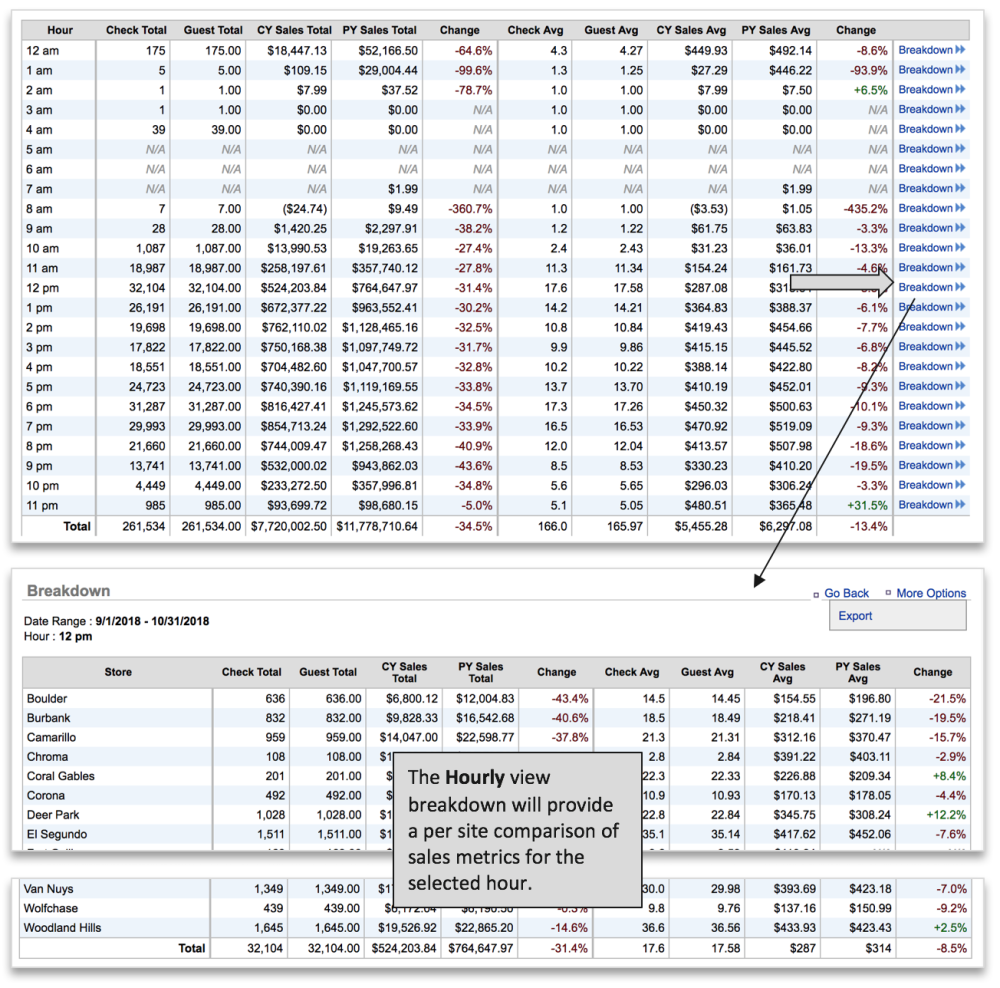The width and height of the screenshot is (1000, 988).
Task: Open Breakdown for the 9 am row
Action: click(x=931, y=228)
